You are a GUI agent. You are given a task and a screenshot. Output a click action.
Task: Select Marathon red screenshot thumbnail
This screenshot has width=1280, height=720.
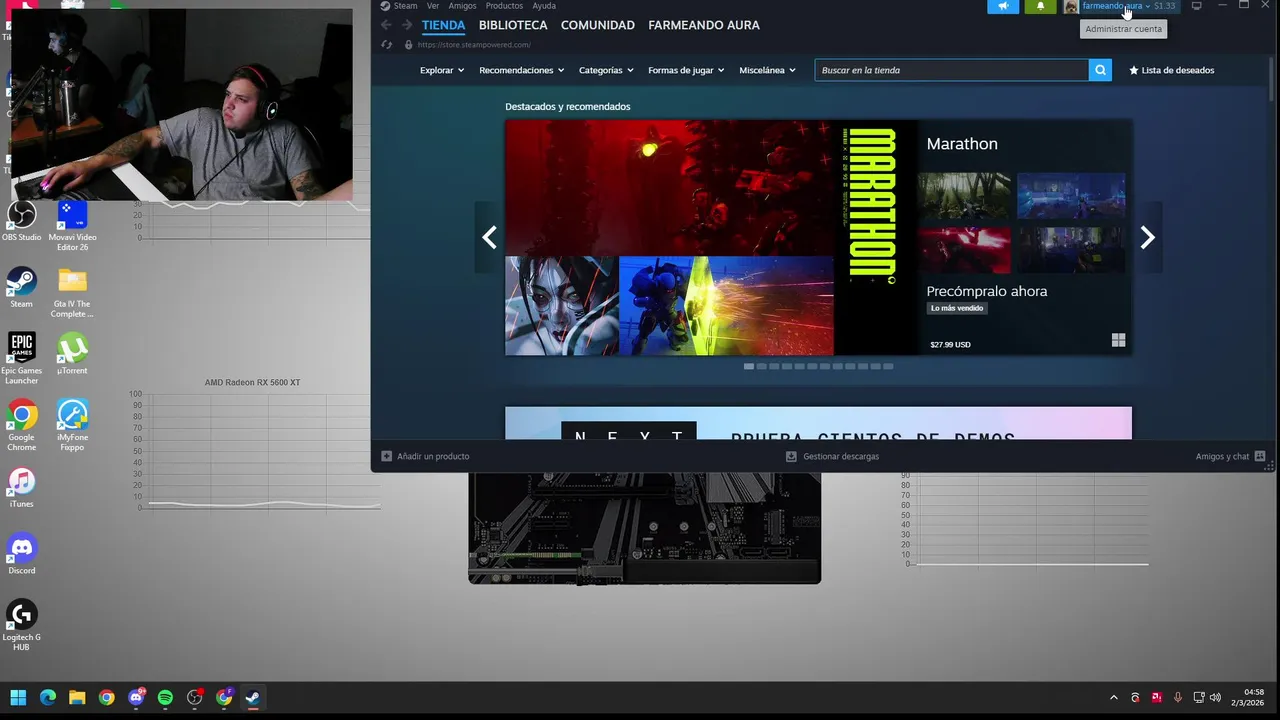964,250
